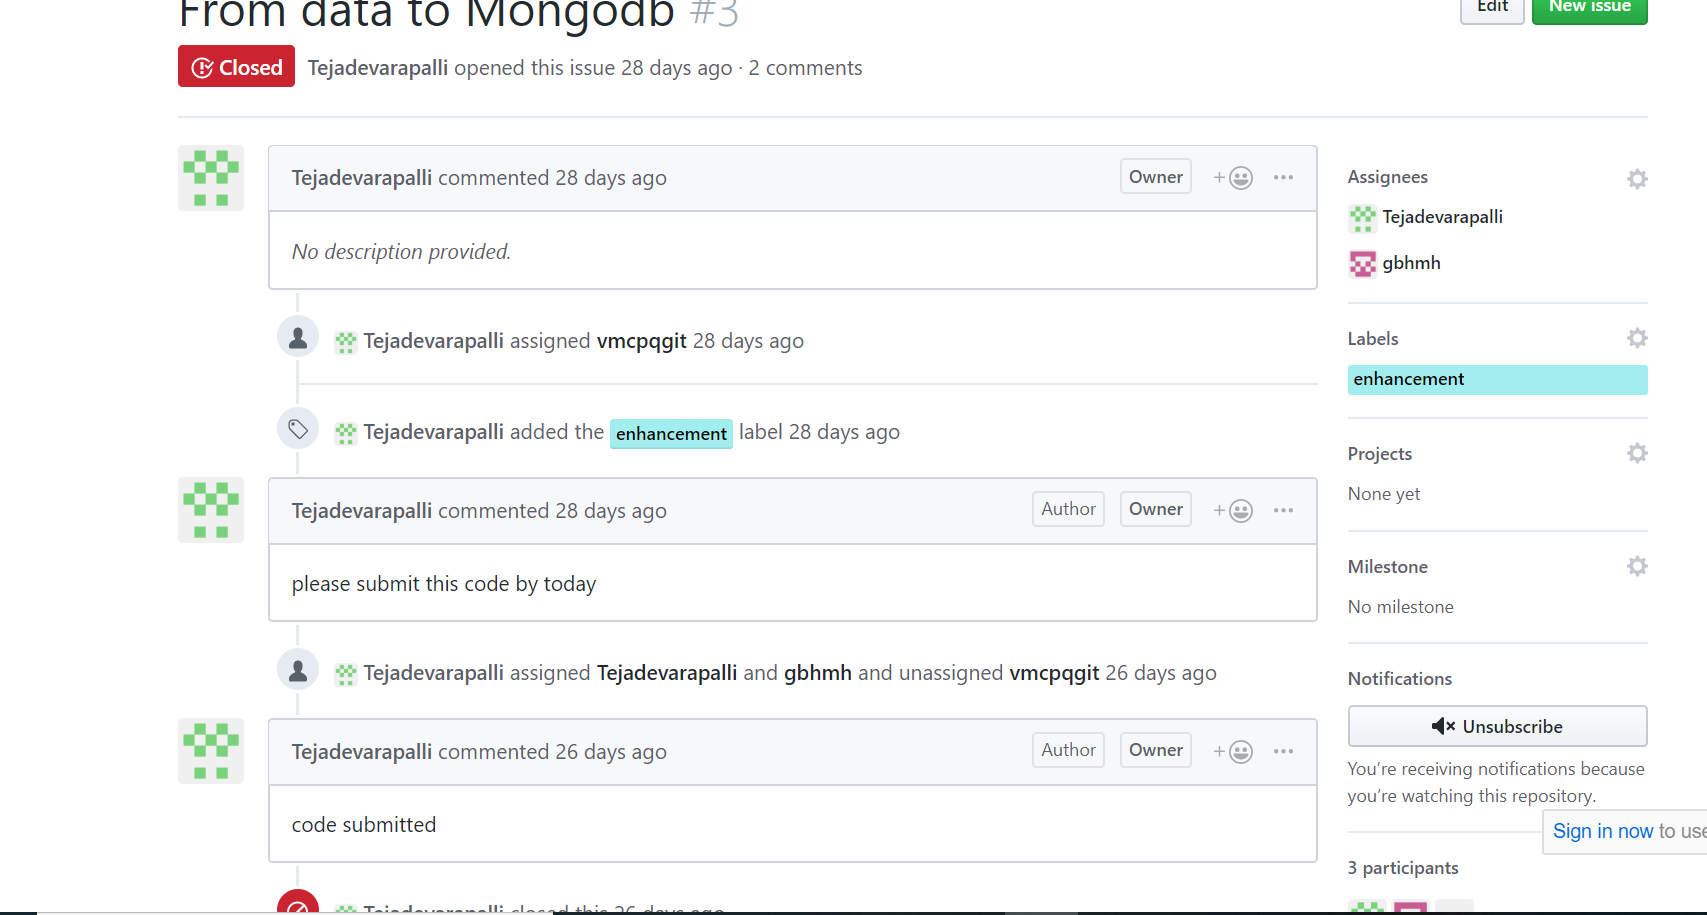Click Tejadevarapalli green avatar in Assignees
The image size is (1707, 915).
click(x=1362, y=218)
